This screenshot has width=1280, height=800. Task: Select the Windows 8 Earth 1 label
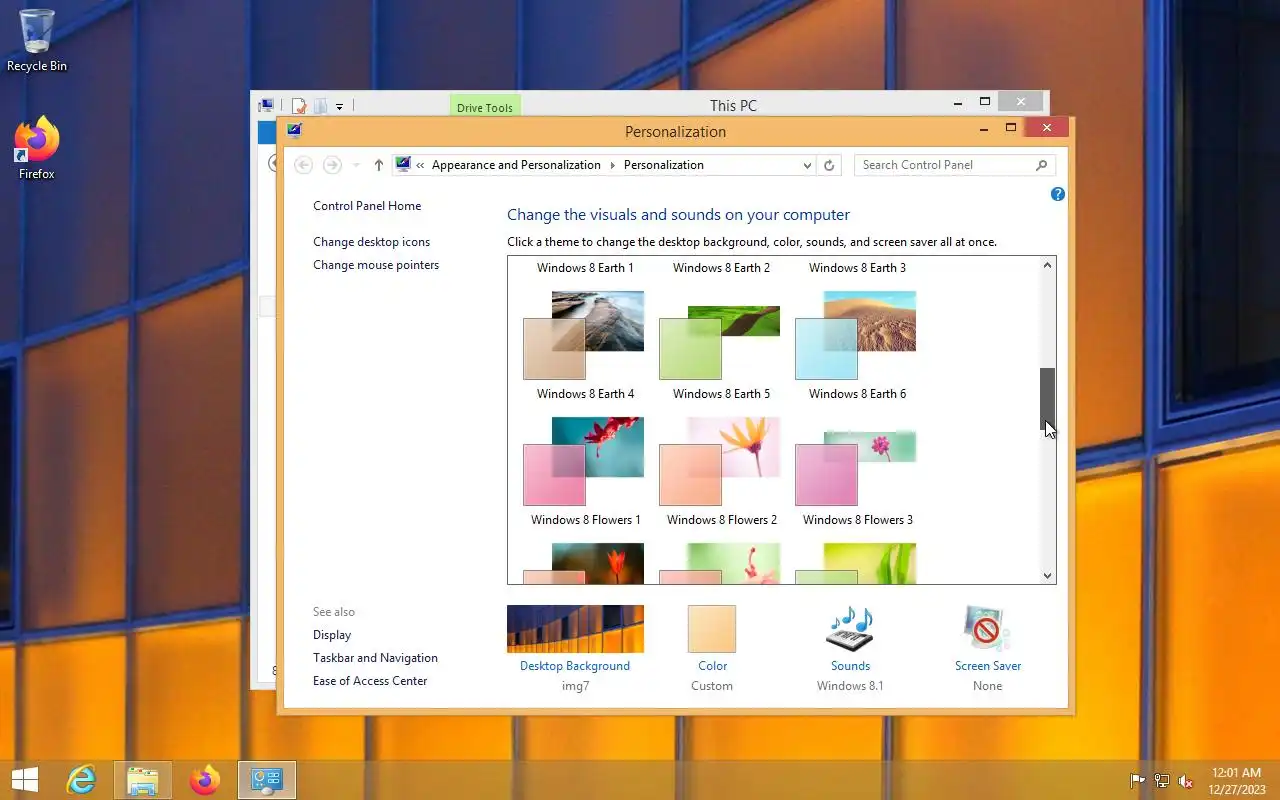click(x=585, y=268)
